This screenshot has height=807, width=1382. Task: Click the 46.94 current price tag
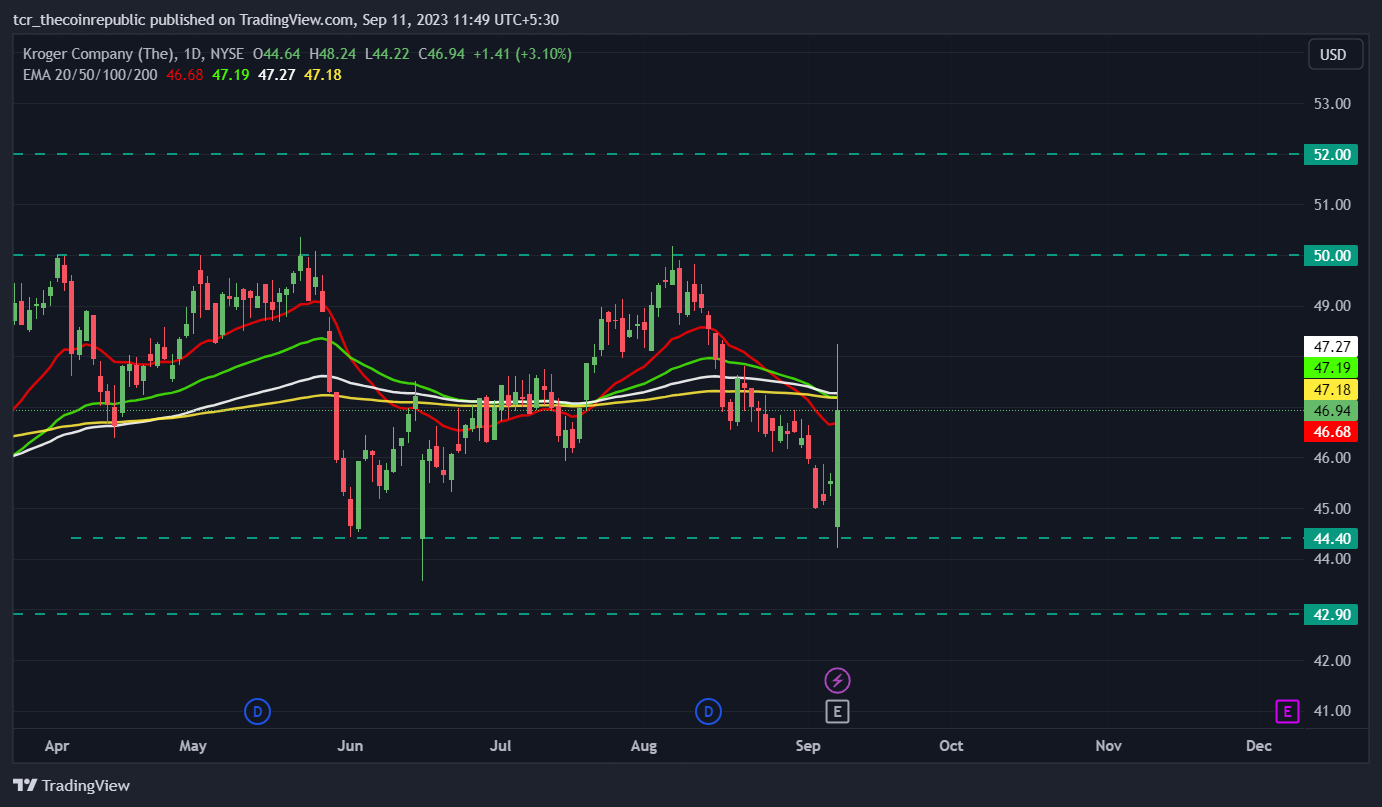[x=1331, y=411]
